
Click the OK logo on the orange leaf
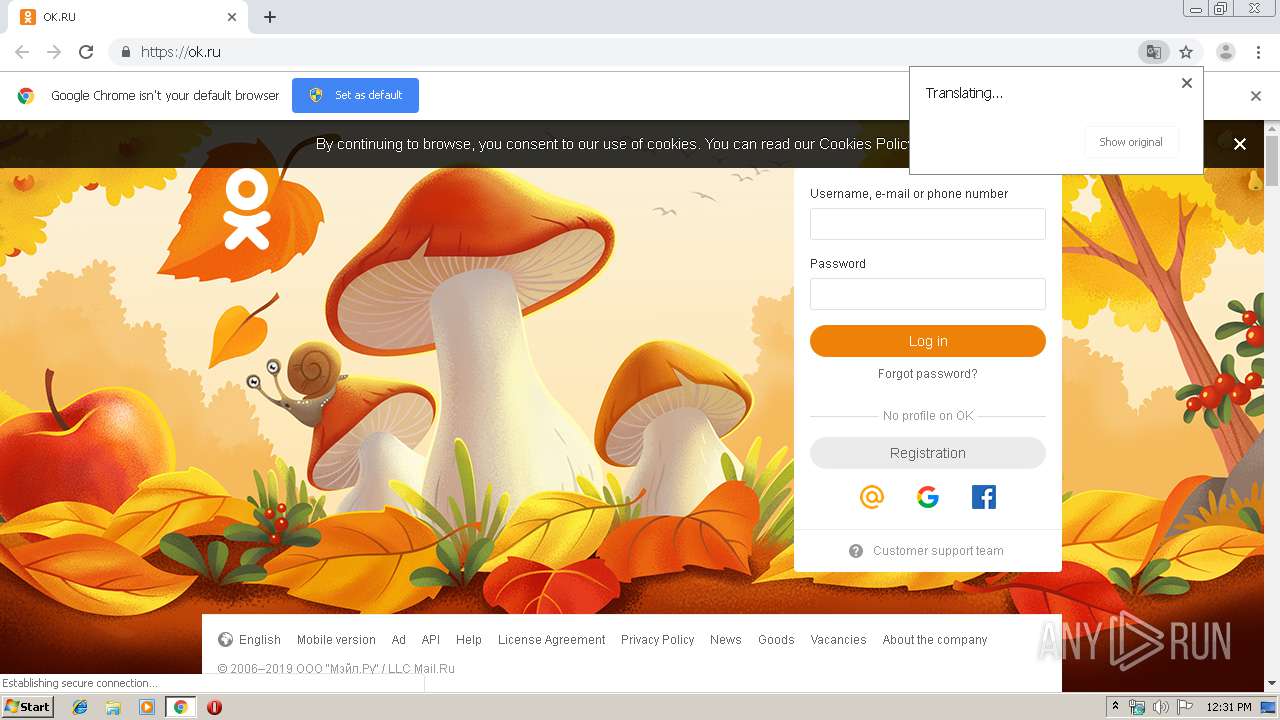point(247,209)
